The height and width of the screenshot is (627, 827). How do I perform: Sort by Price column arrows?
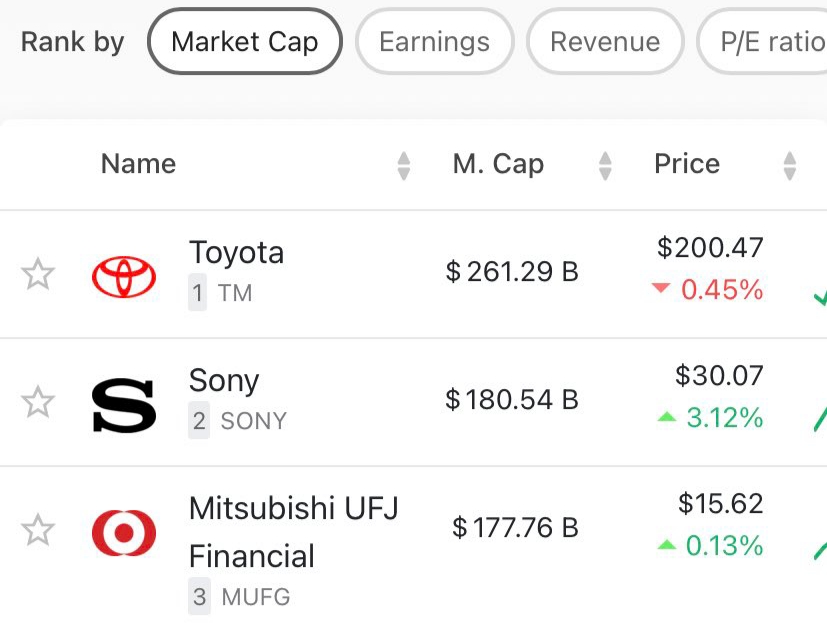[790, 165]
